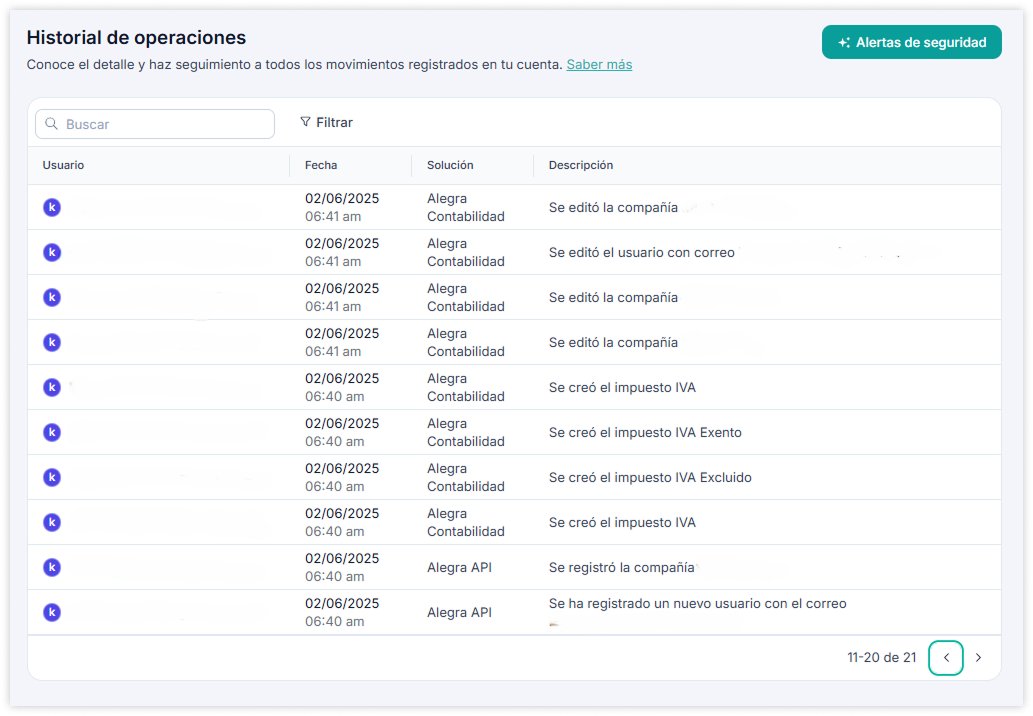This screenshot has height=716, width=1033.
Task: Click the sparkle icon on Alertas button
Action: [844, 42]
